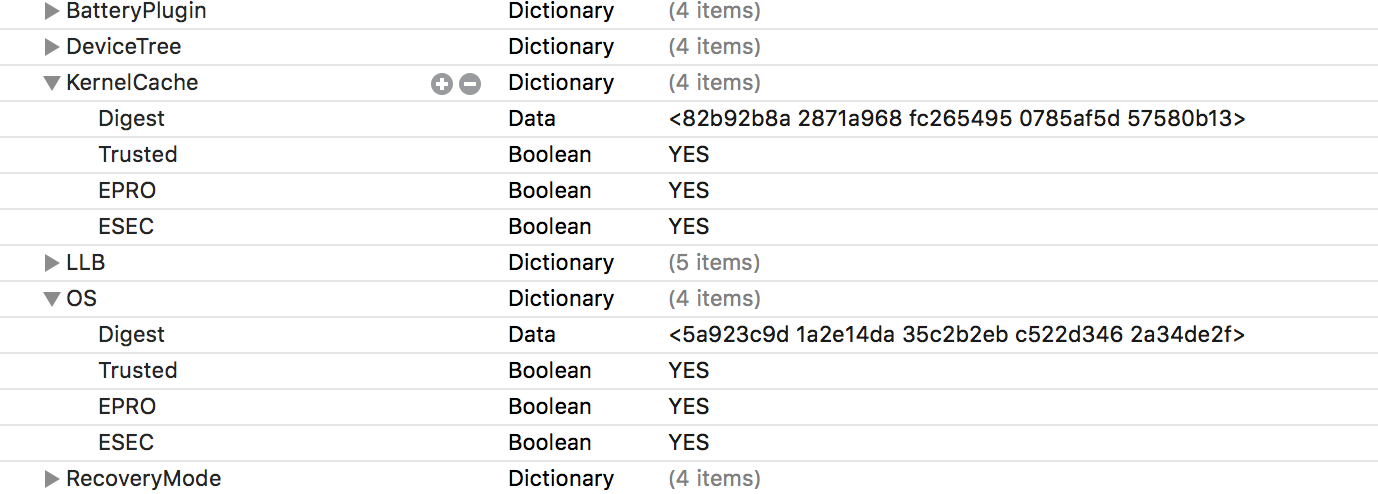Open the type dropdown for KernelCache

[560, 83]
